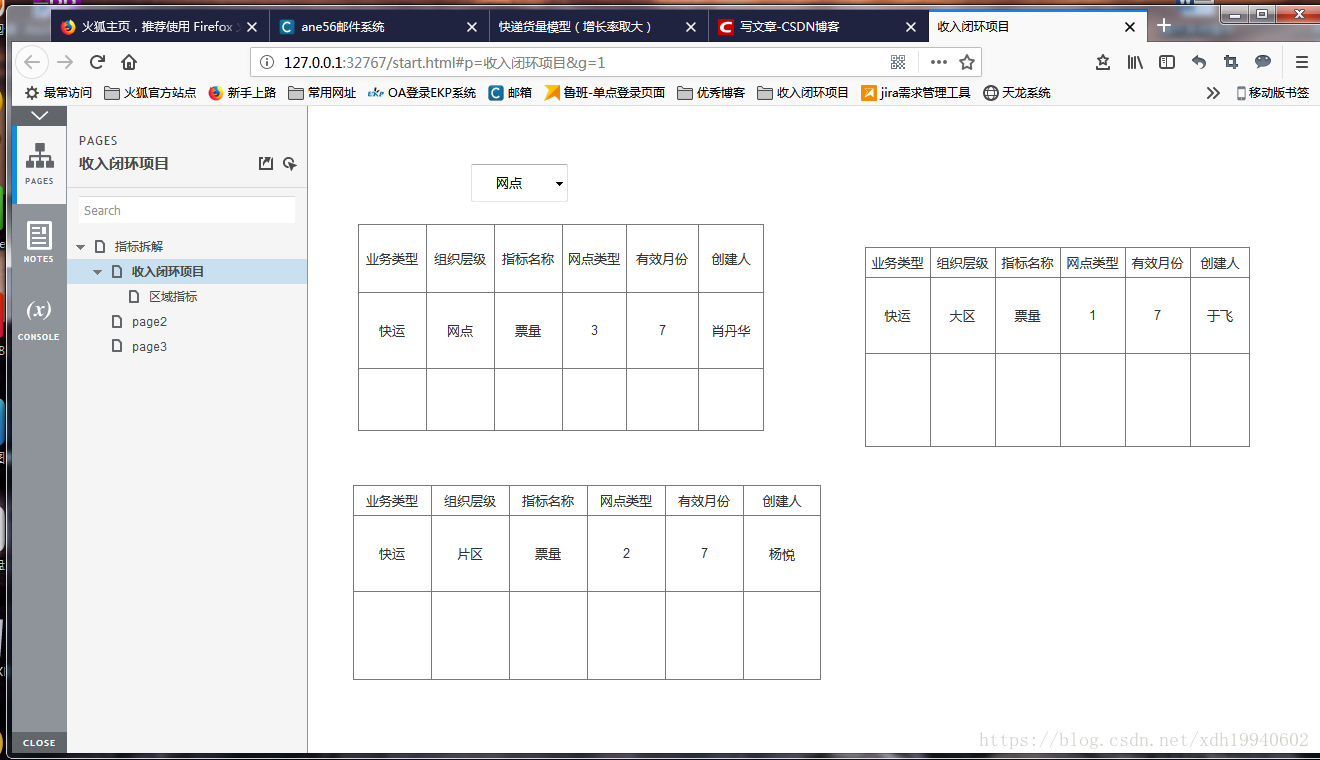
Task: Open page2 in the tree
Action: click(149, 322)
